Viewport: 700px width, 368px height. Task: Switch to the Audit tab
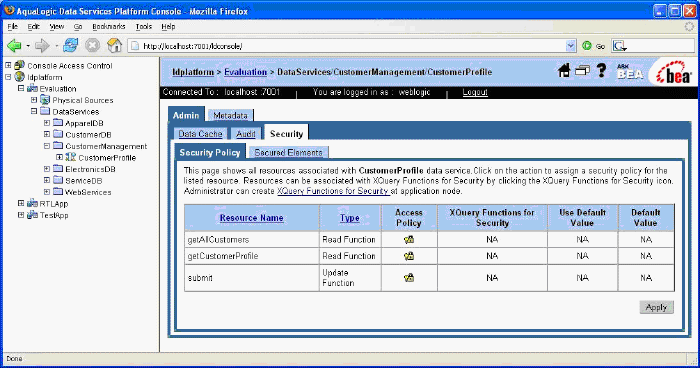246,134
